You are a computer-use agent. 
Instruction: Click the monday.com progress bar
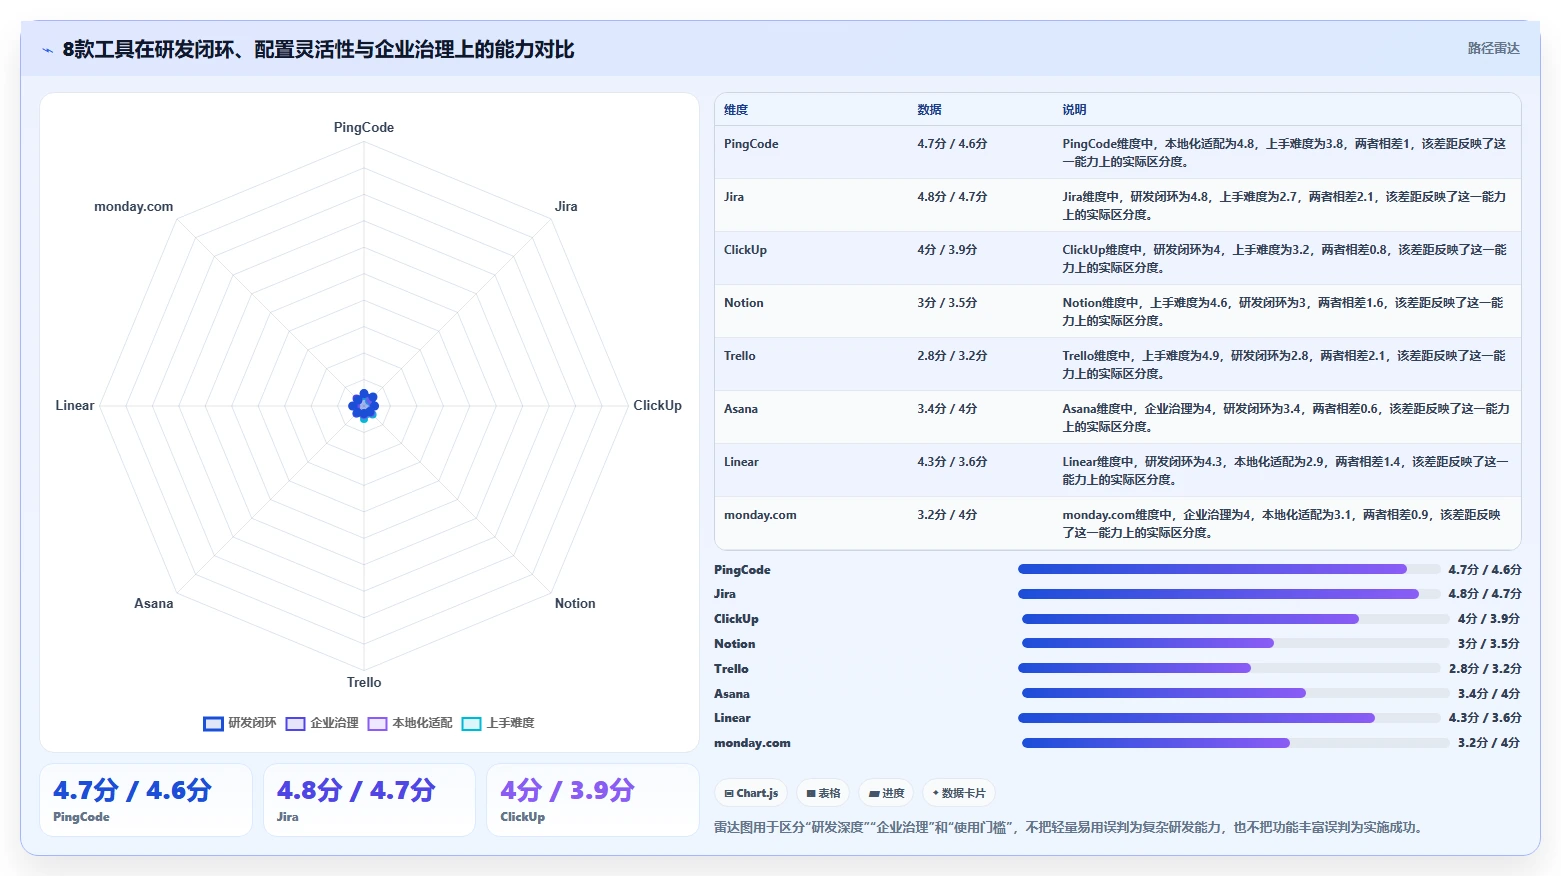pos(1236,743)
